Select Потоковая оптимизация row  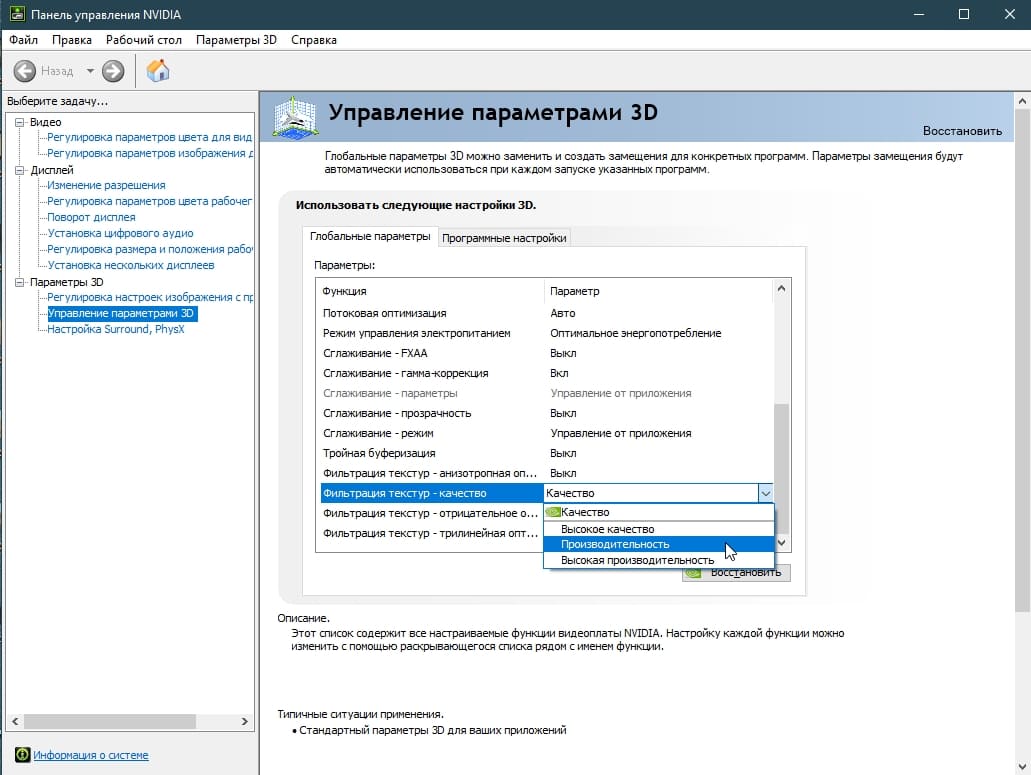pyautogui.click(x=547, y=314)
